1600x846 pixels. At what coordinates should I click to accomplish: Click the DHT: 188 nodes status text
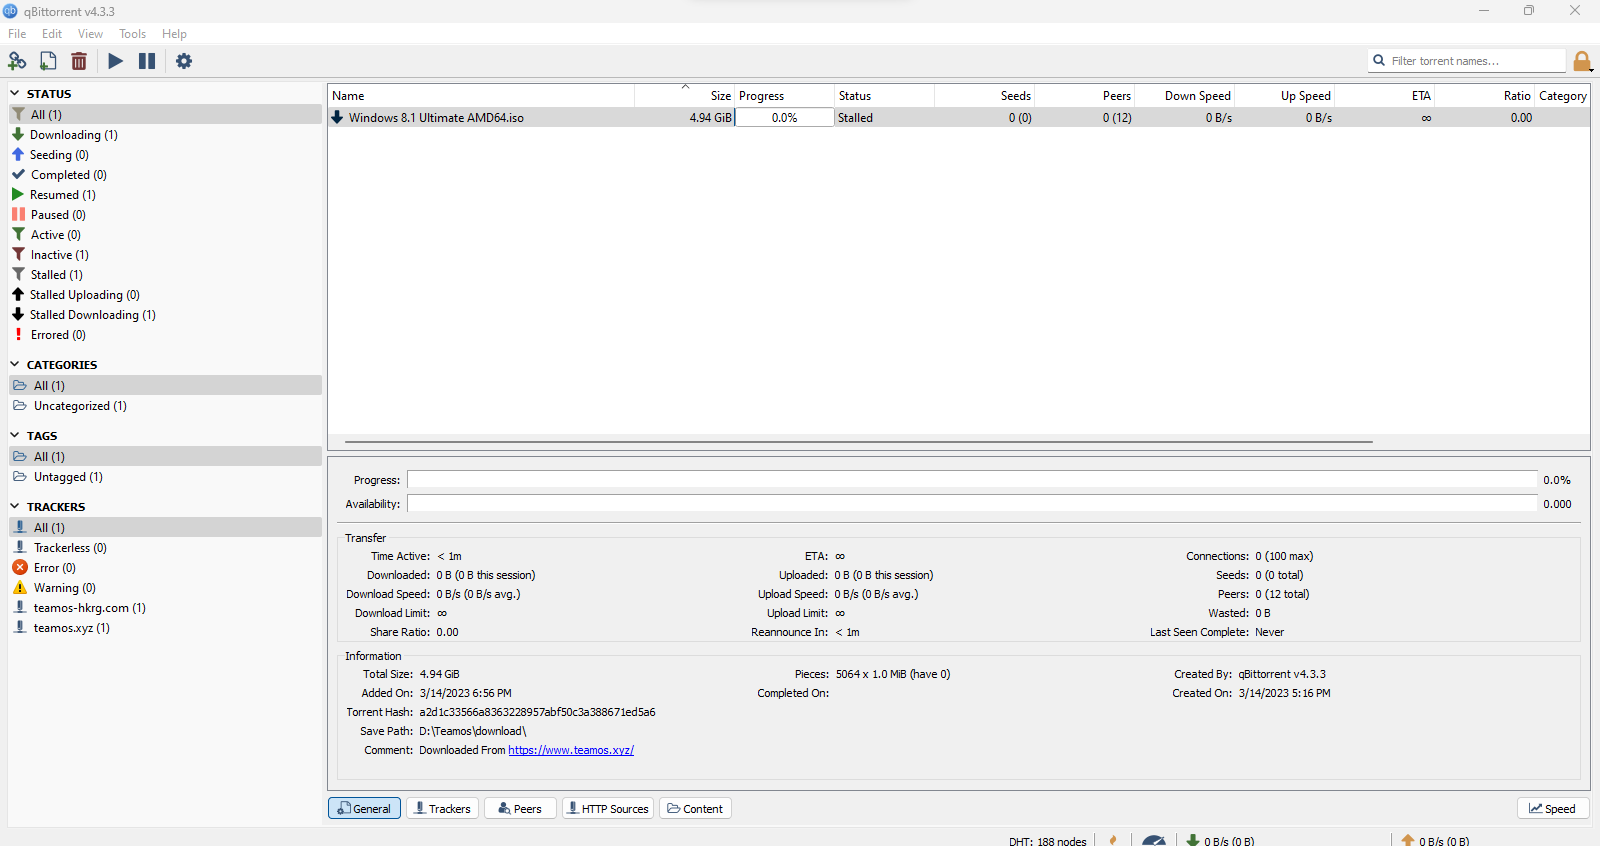coord(1047,840)
